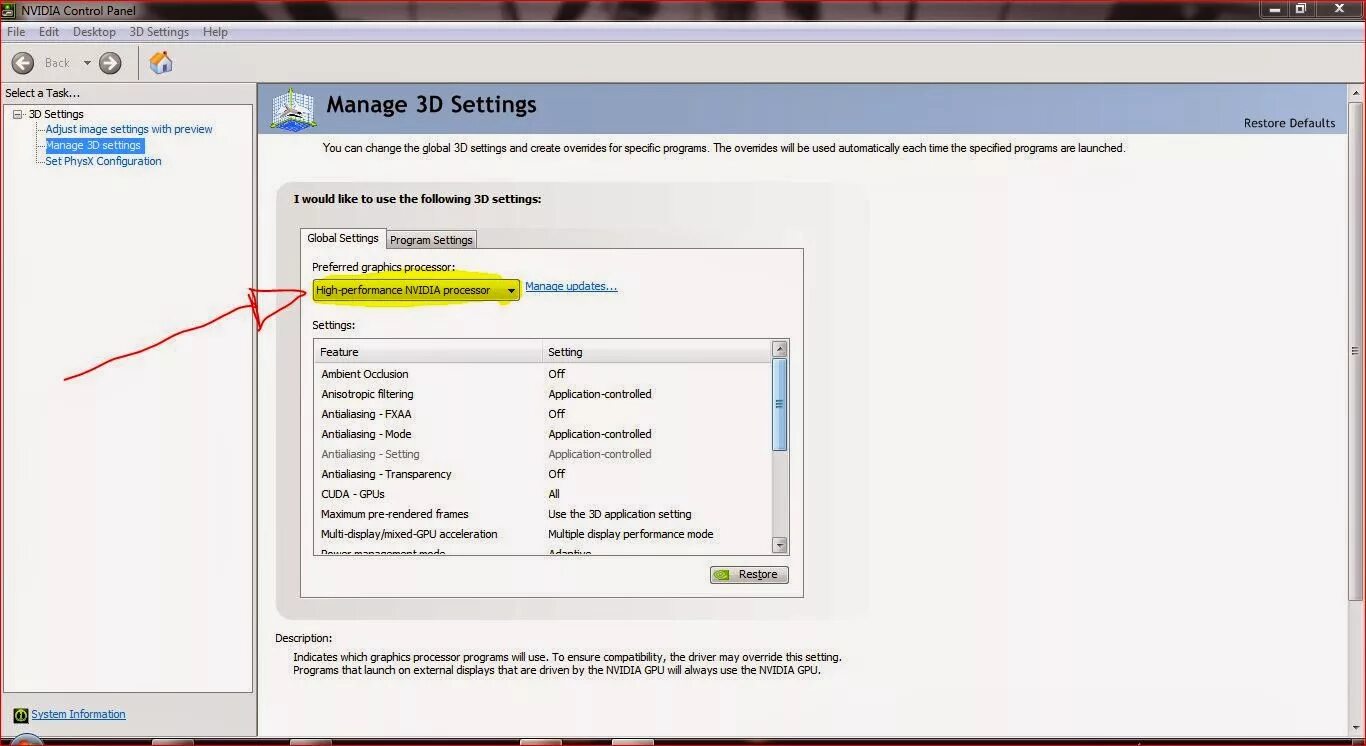Click the Manage updates link
This screenshot has height=746, width=1366.
(571, 286)
